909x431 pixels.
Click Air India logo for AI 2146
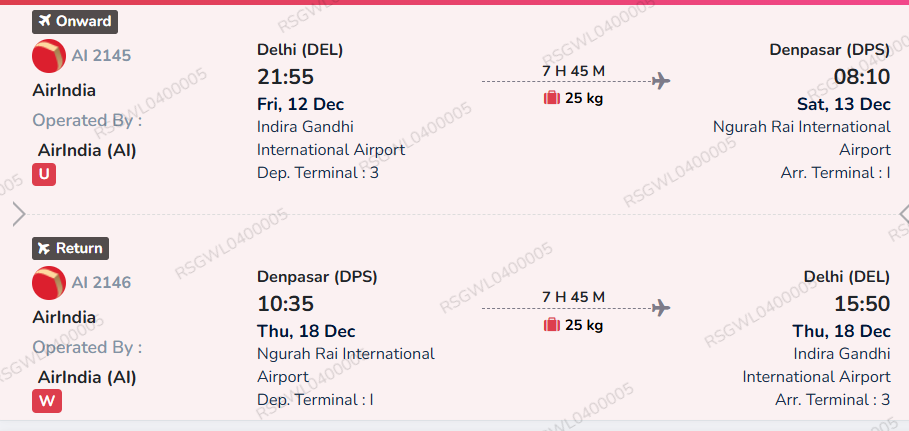click(49, 283)
